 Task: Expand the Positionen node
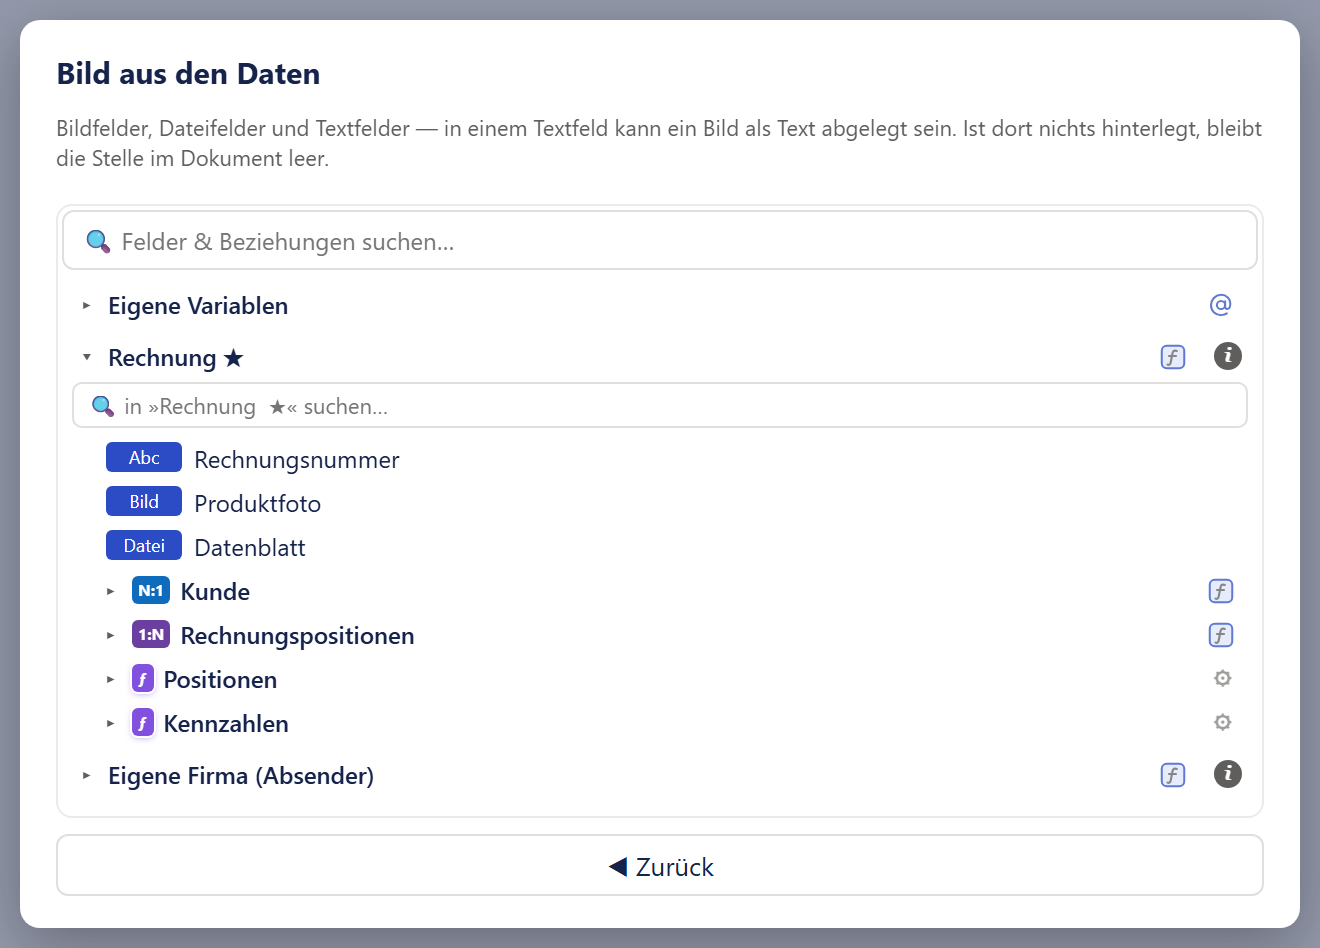111,680
